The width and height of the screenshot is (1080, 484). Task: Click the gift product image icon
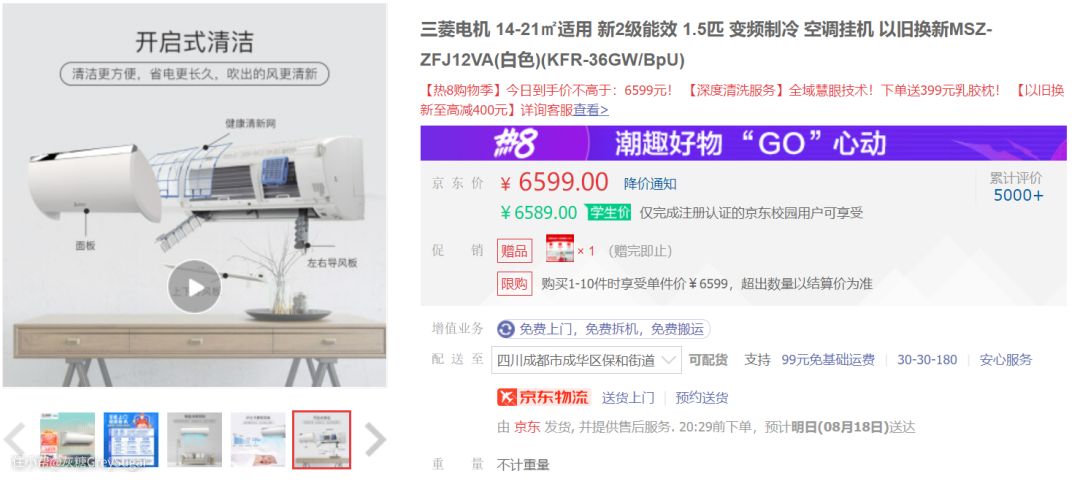click(x=560, y=248)
